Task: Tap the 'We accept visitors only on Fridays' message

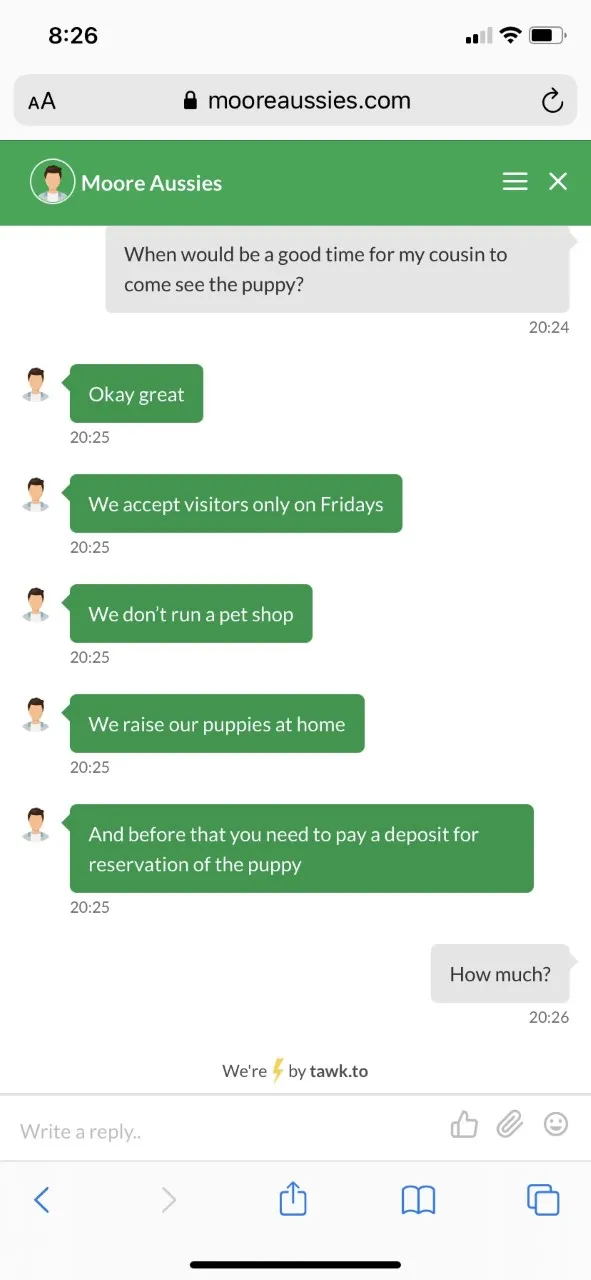Action: point(236,504)
